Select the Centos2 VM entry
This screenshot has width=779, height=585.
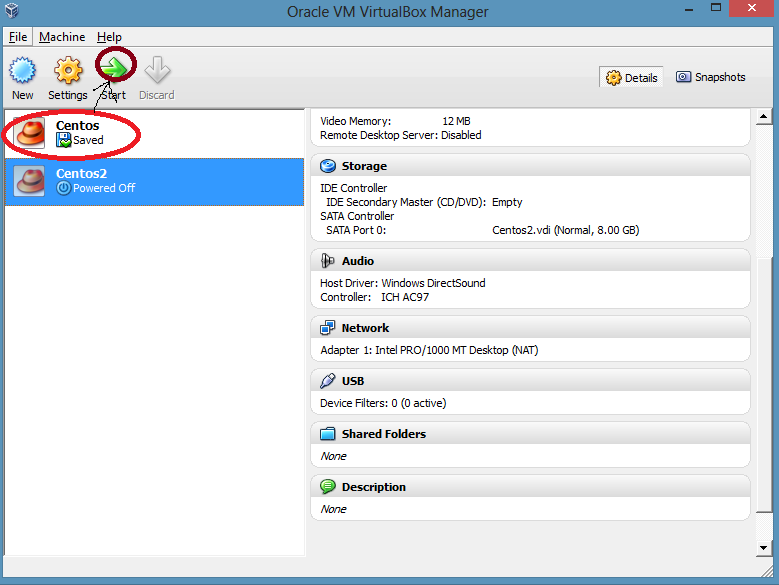tap(155, 182)
